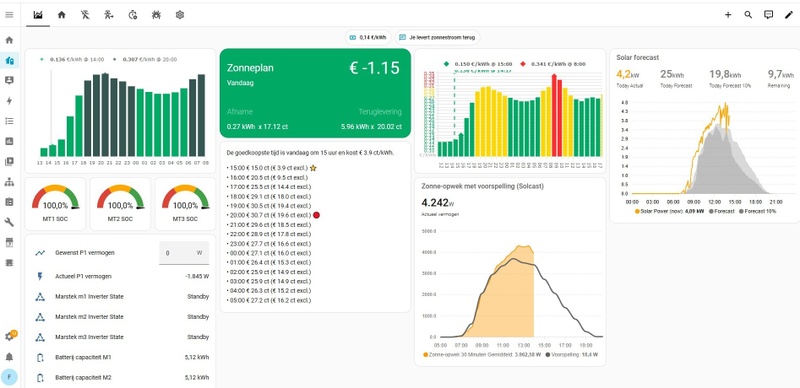Click Gewenst P1 vermogen chart icon
This screenshot has width=800, height=388.
pyautogui.click(x=40, y=253)
